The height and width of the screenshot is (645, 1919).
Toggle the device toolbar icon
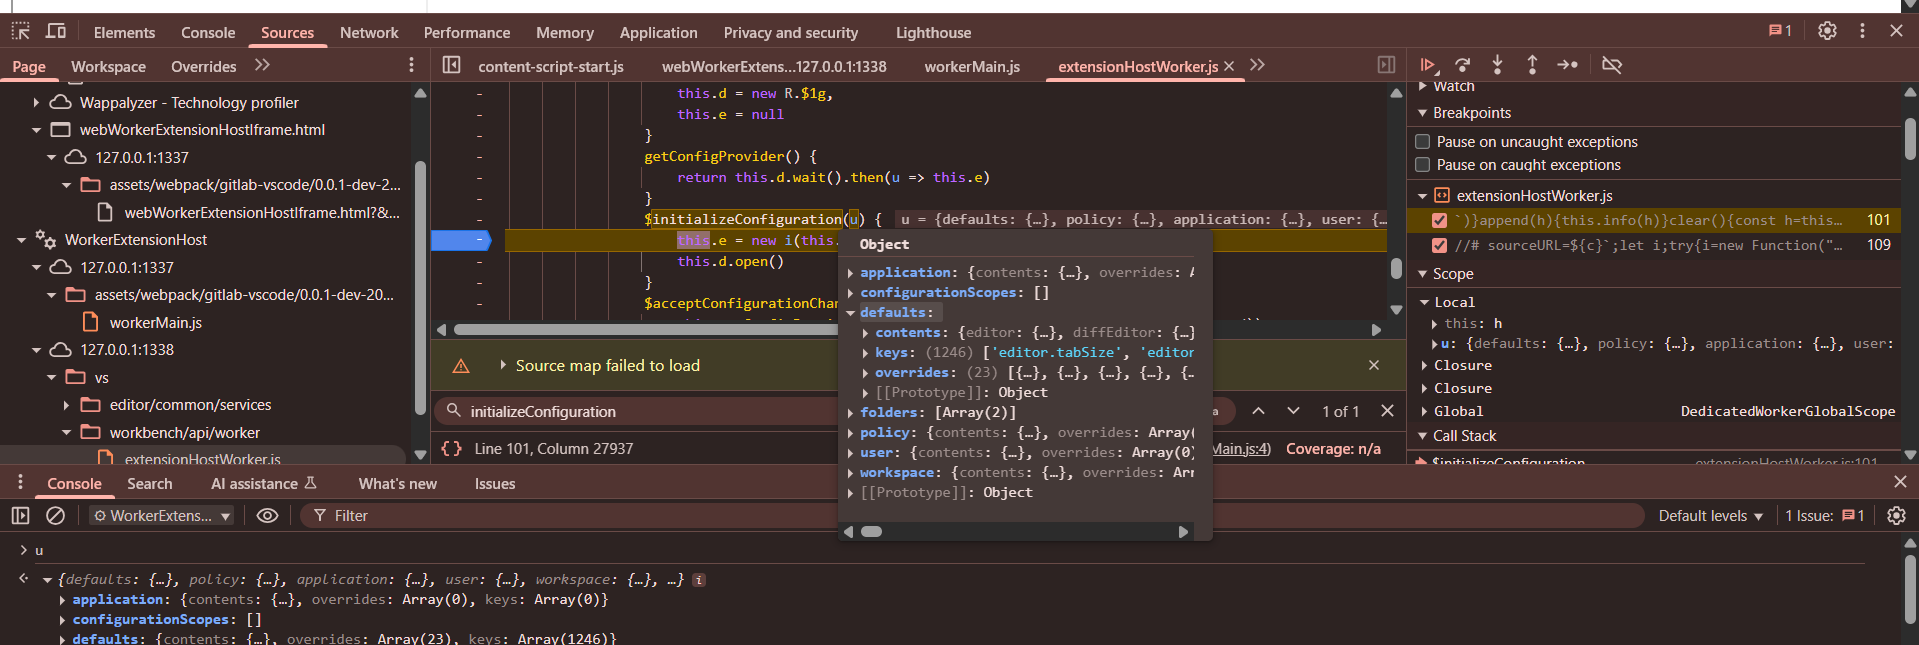click(x=56, y=31)
